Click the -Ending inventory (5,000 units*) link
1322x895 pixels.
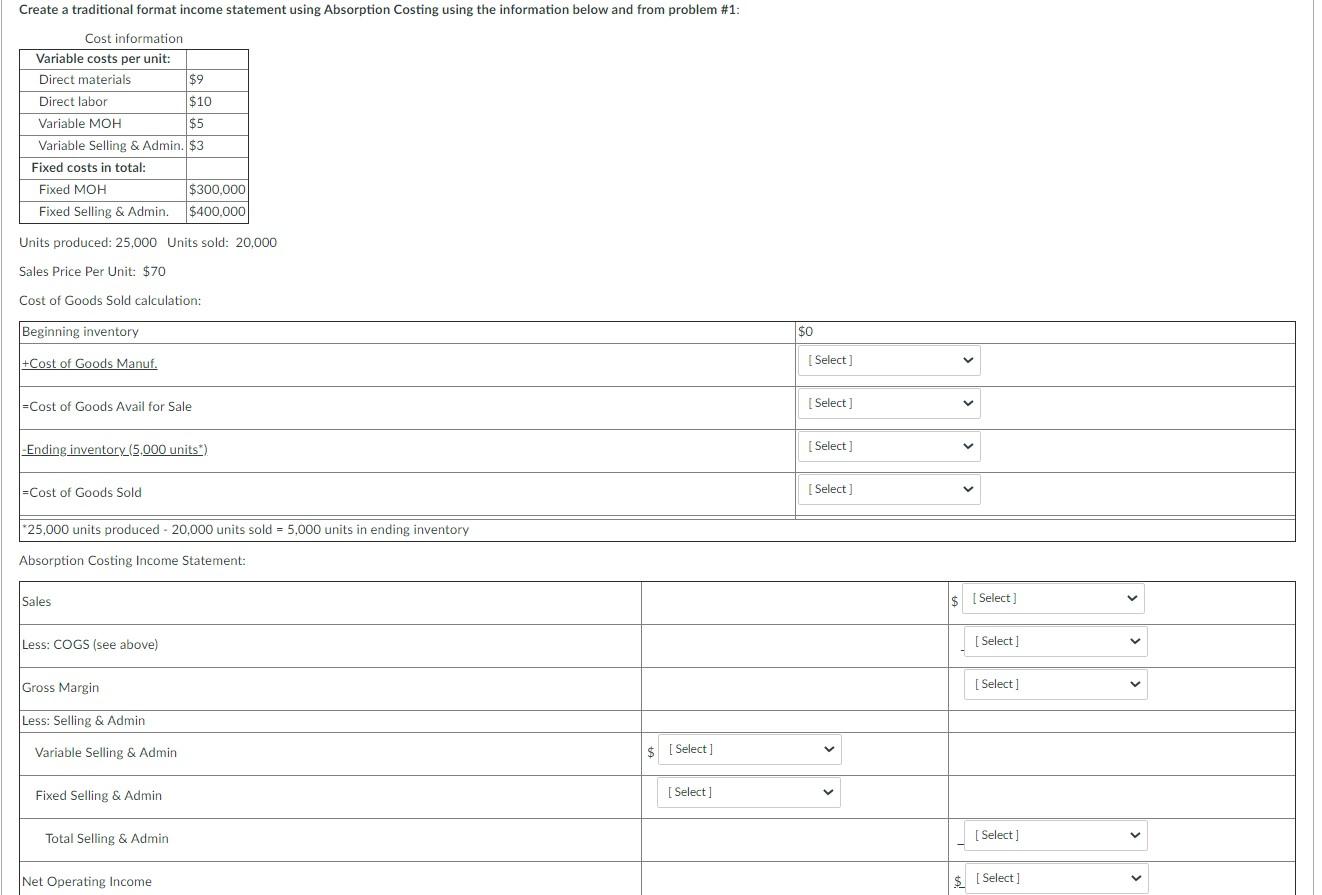[114, 449]
